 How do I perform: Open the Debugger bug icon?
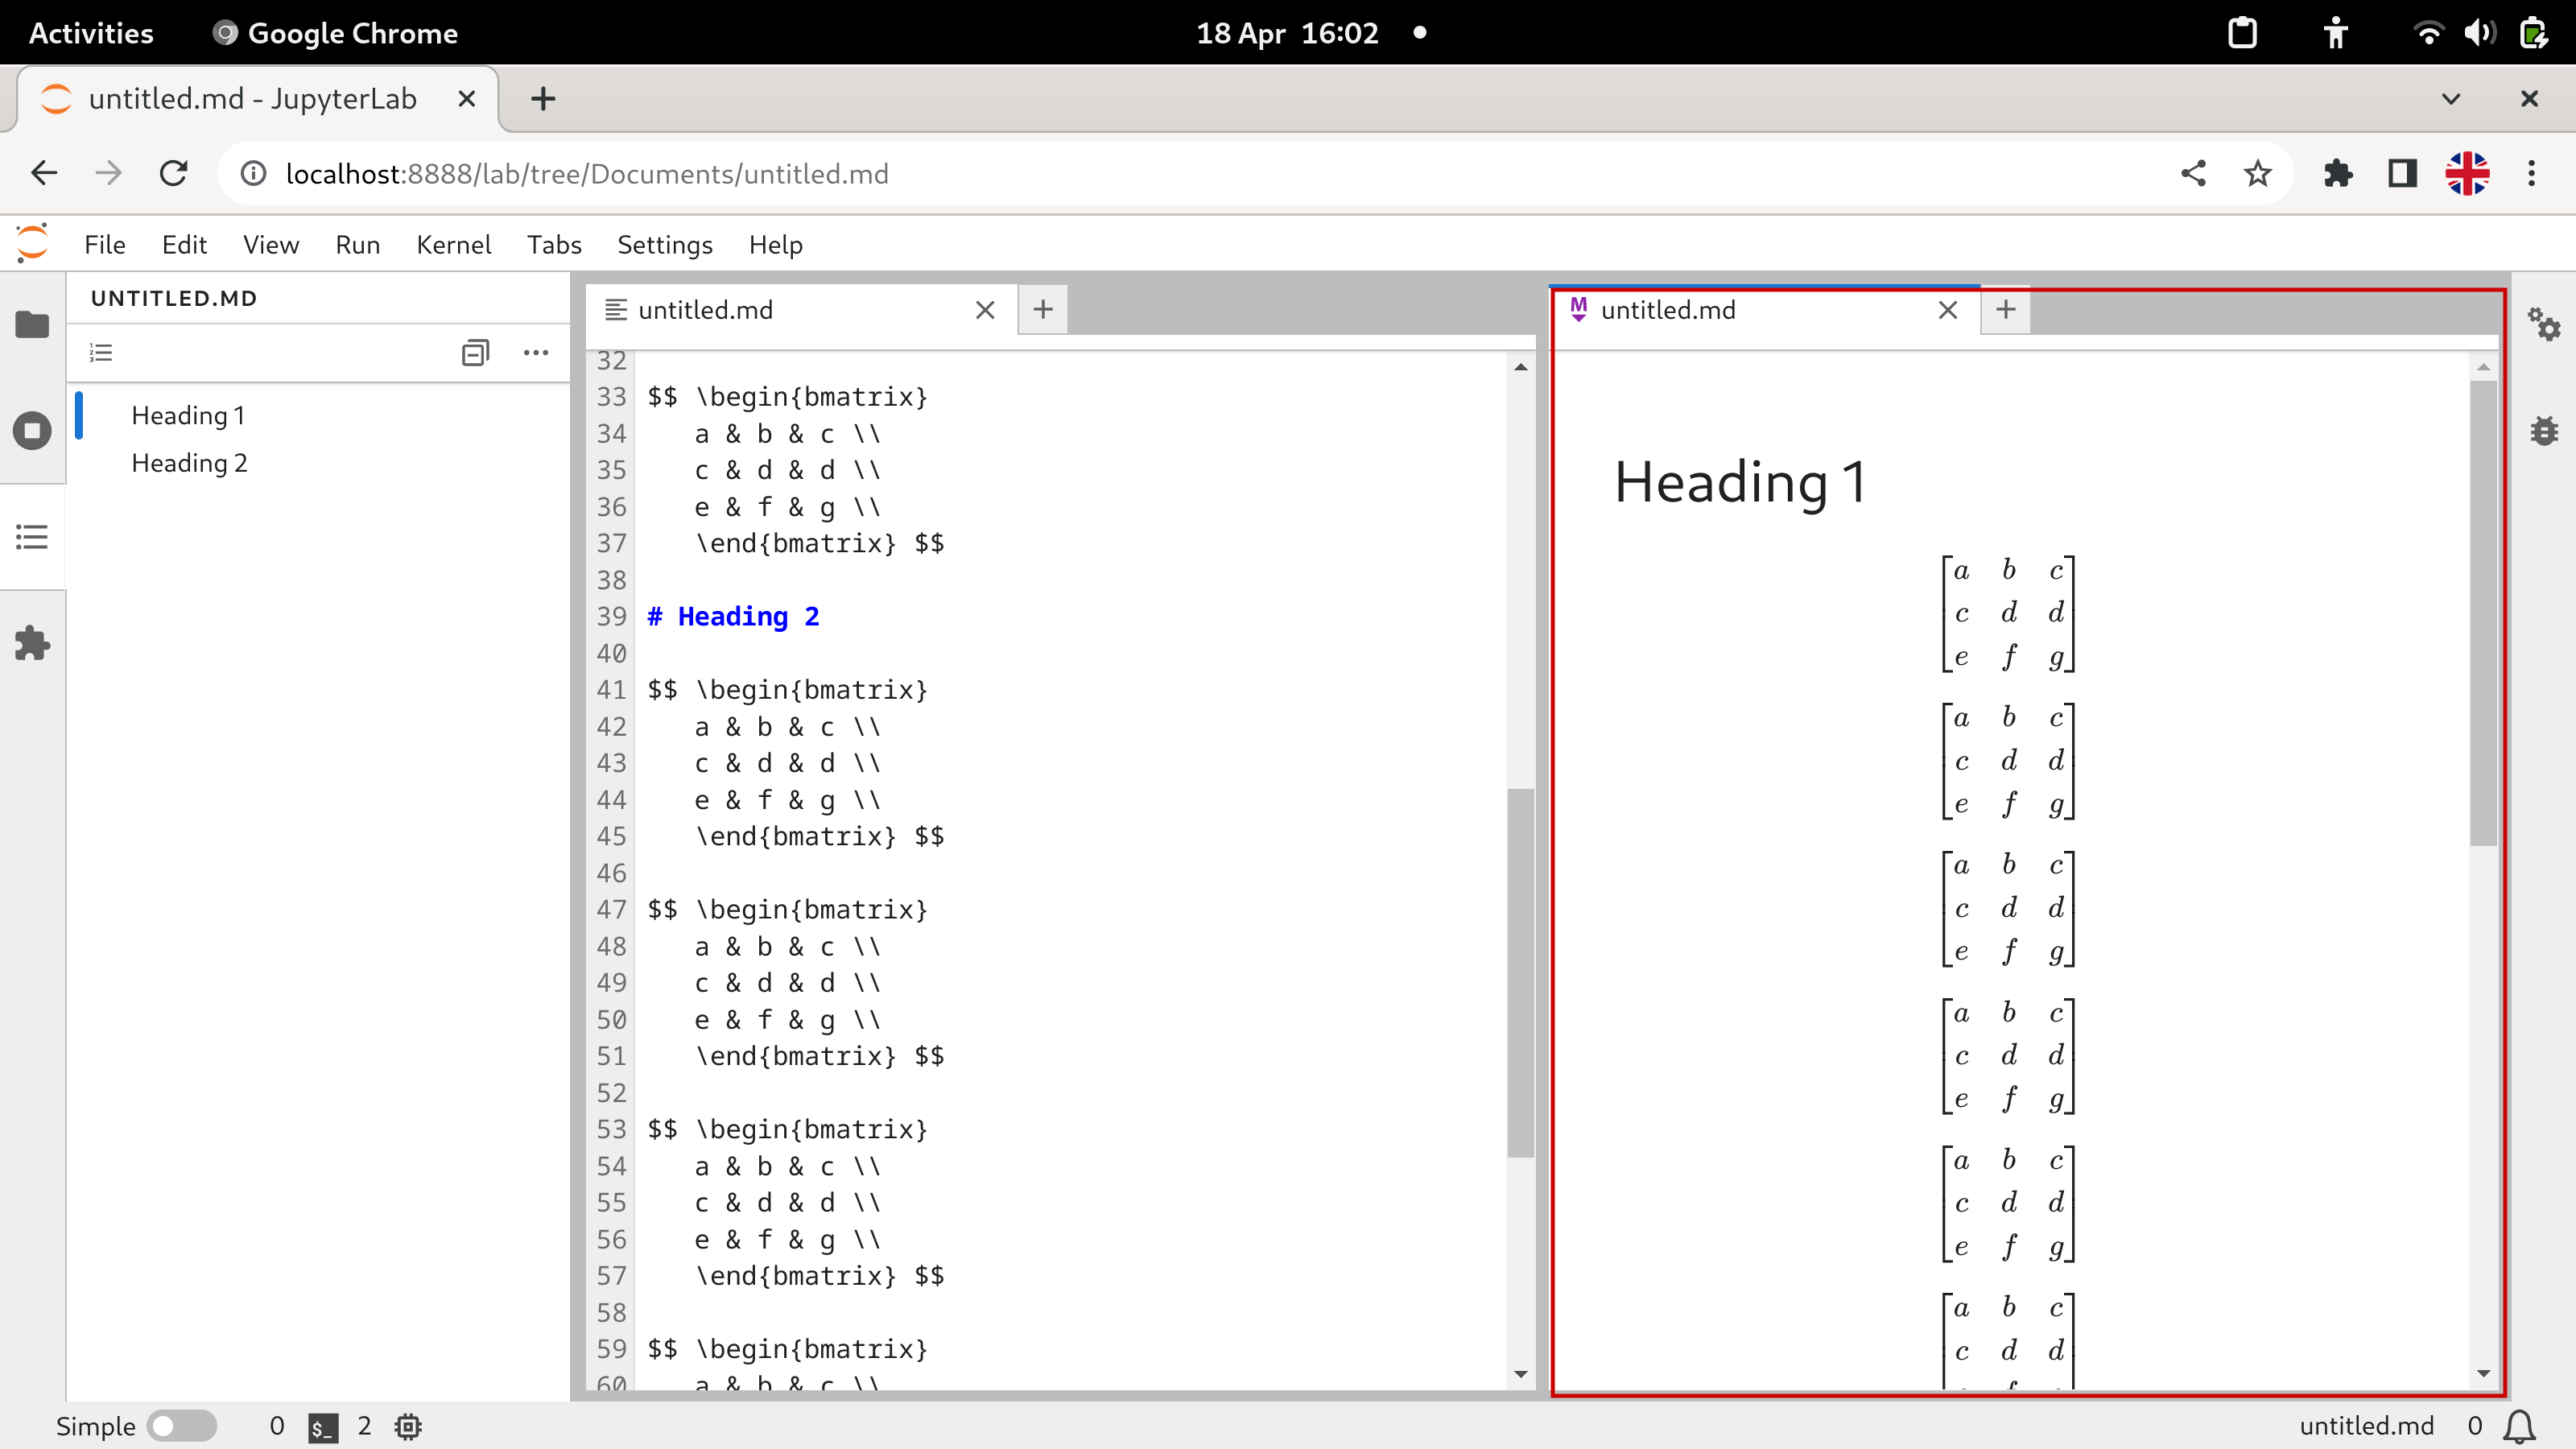[2544, 431]
